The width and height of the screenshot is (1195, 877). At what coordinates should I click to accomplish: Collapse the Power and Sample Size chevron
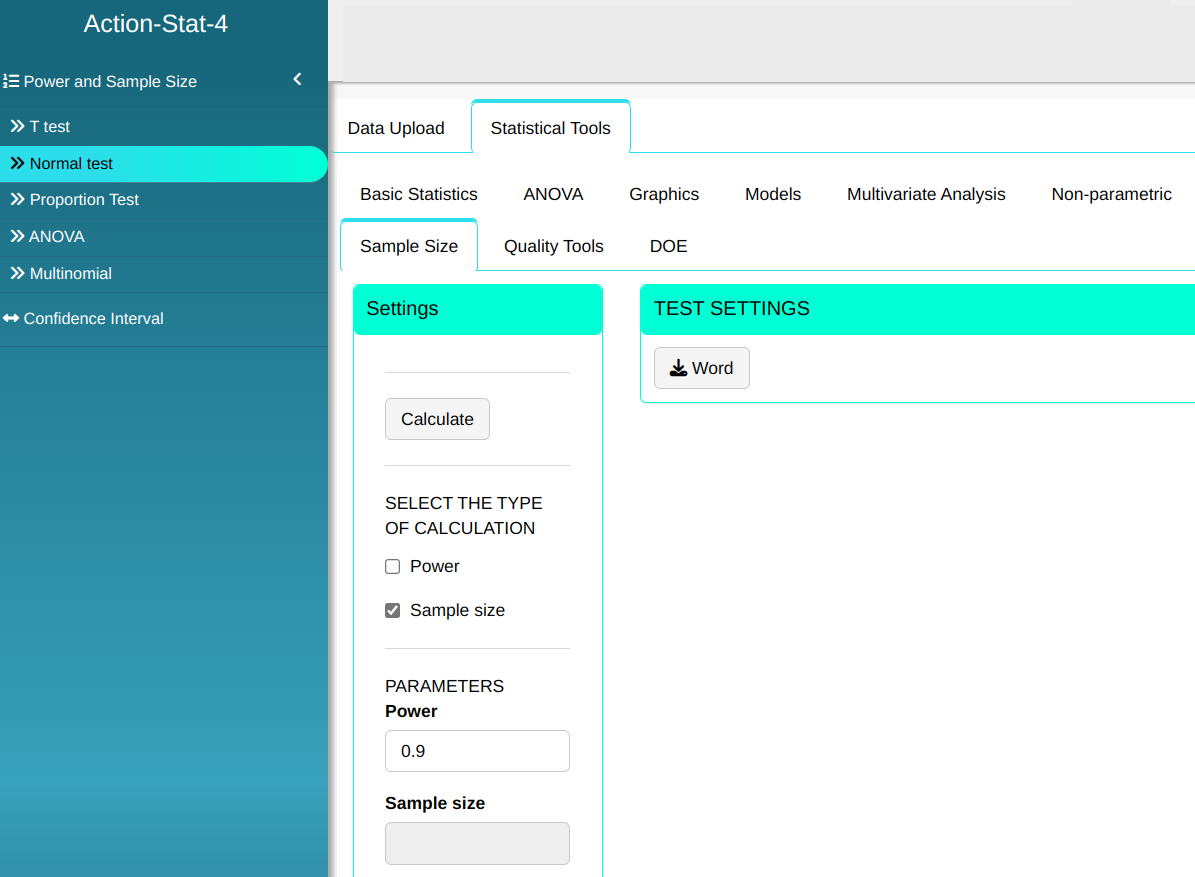pyautogui.click(x=297, y=80)
